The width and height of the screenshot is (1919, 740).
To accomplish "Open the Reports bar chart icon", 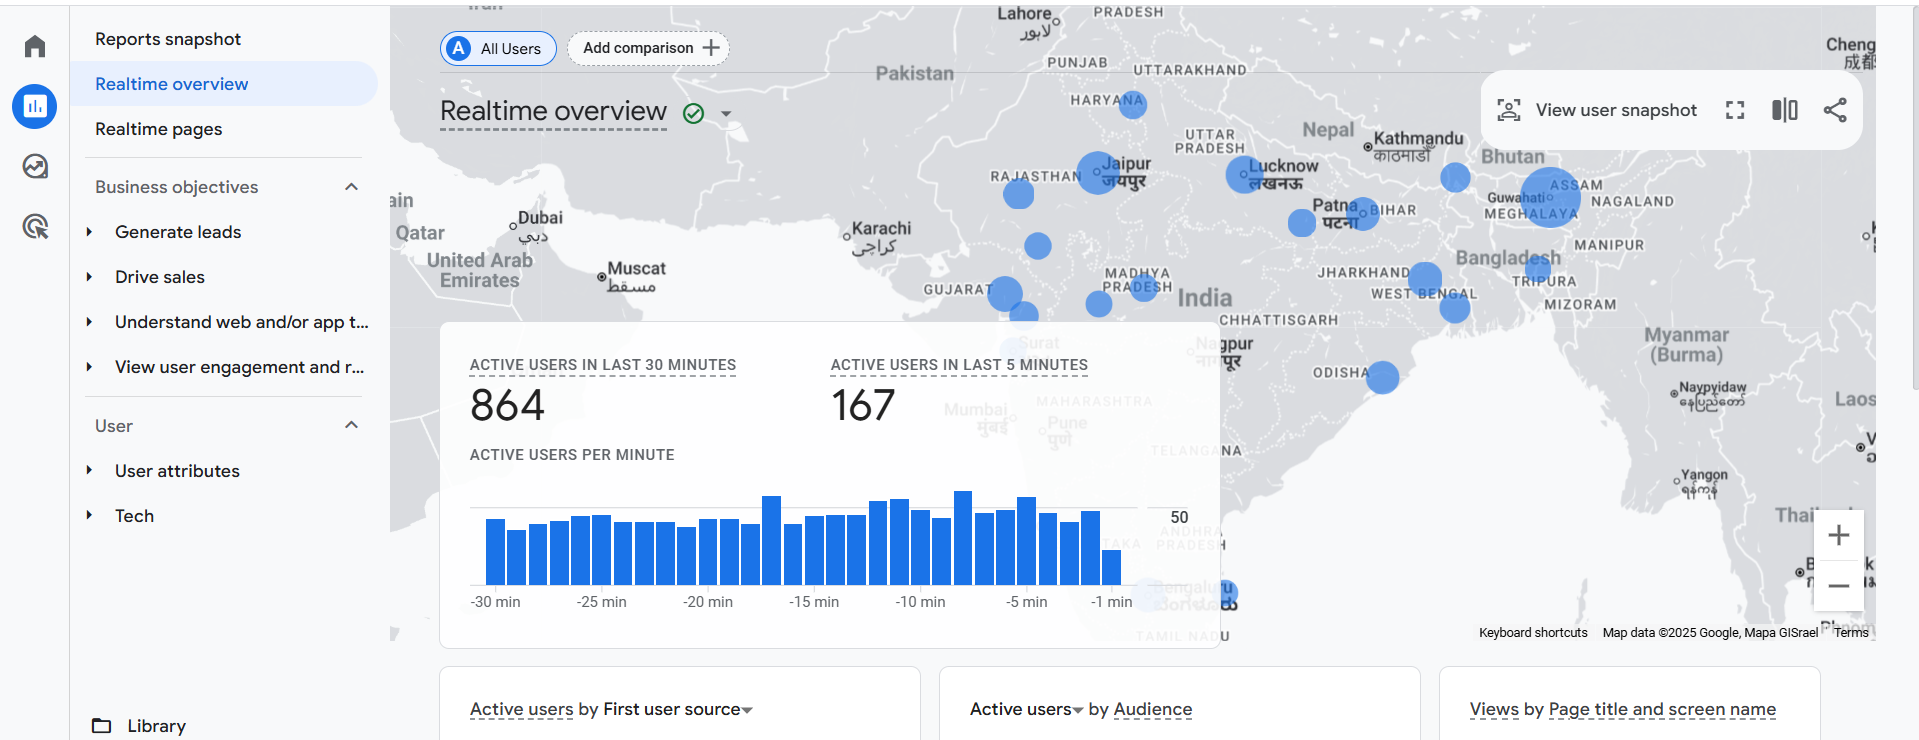I will coord(35,106).
